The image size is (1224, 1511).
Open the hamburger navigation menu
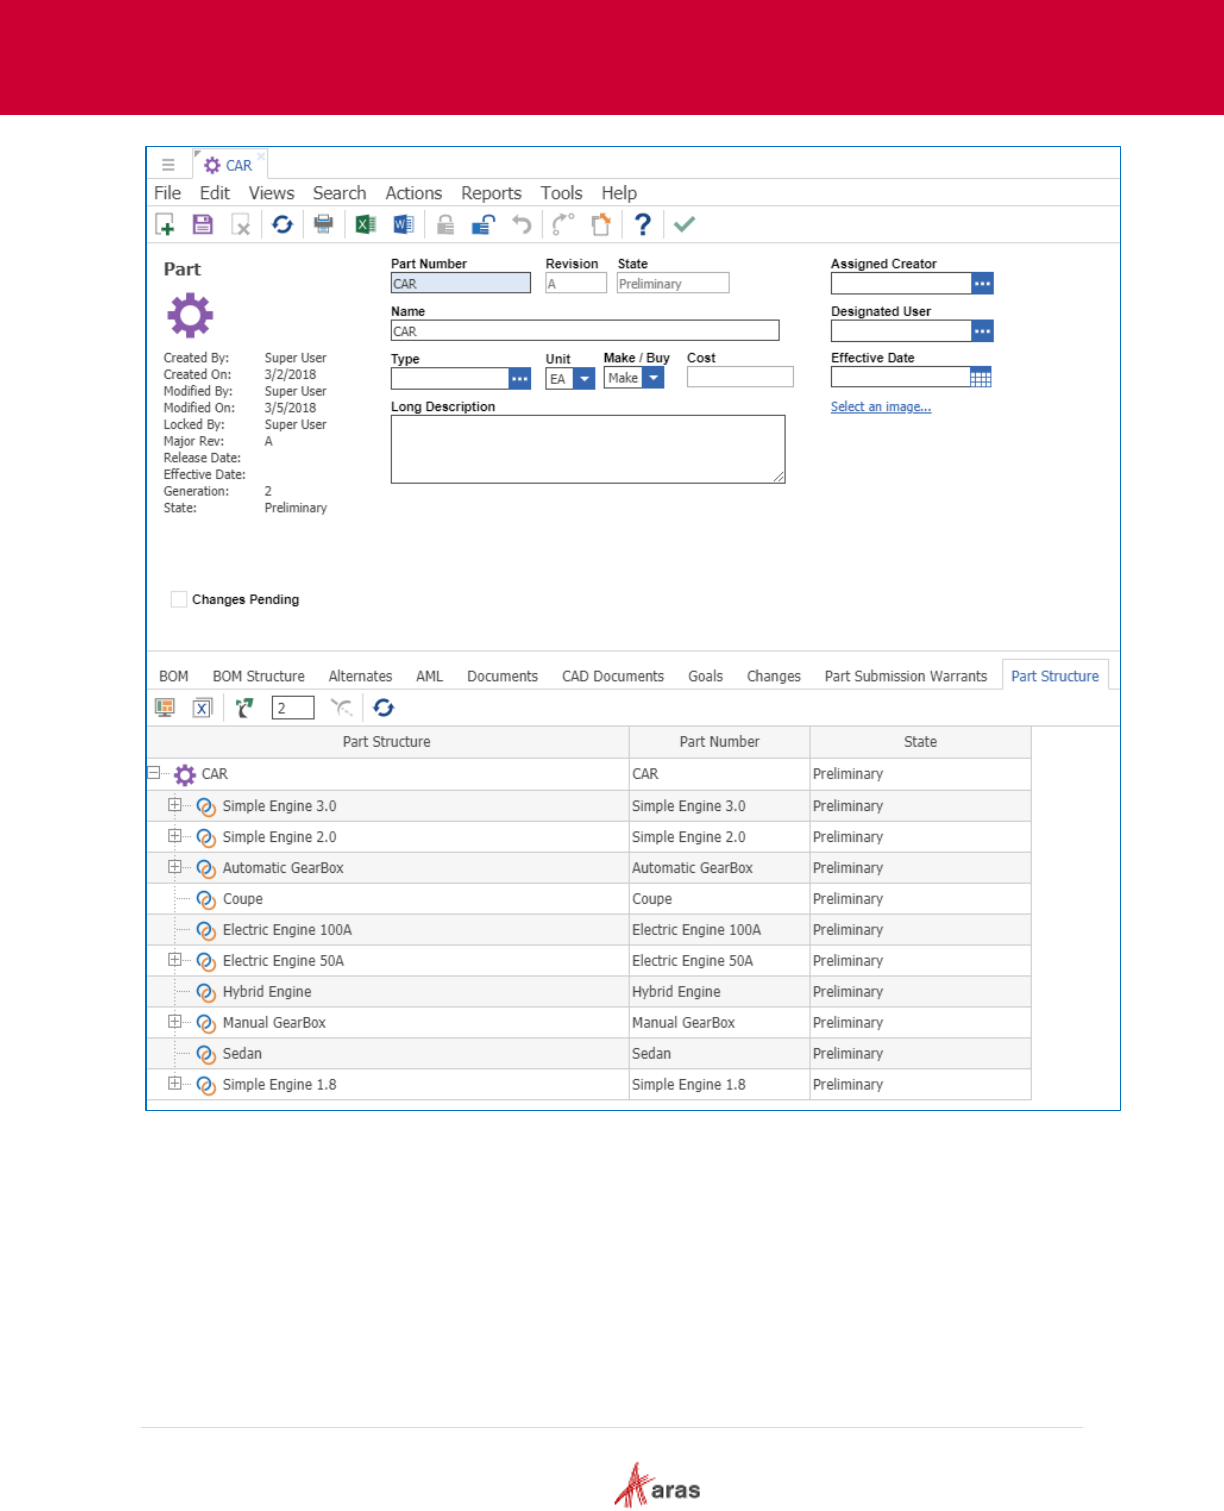click(168, 165)
